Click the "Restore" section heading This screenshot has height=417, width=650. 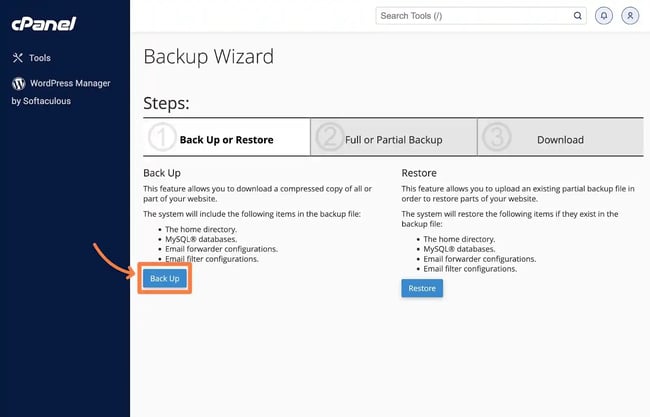click(x=419, y=173)
